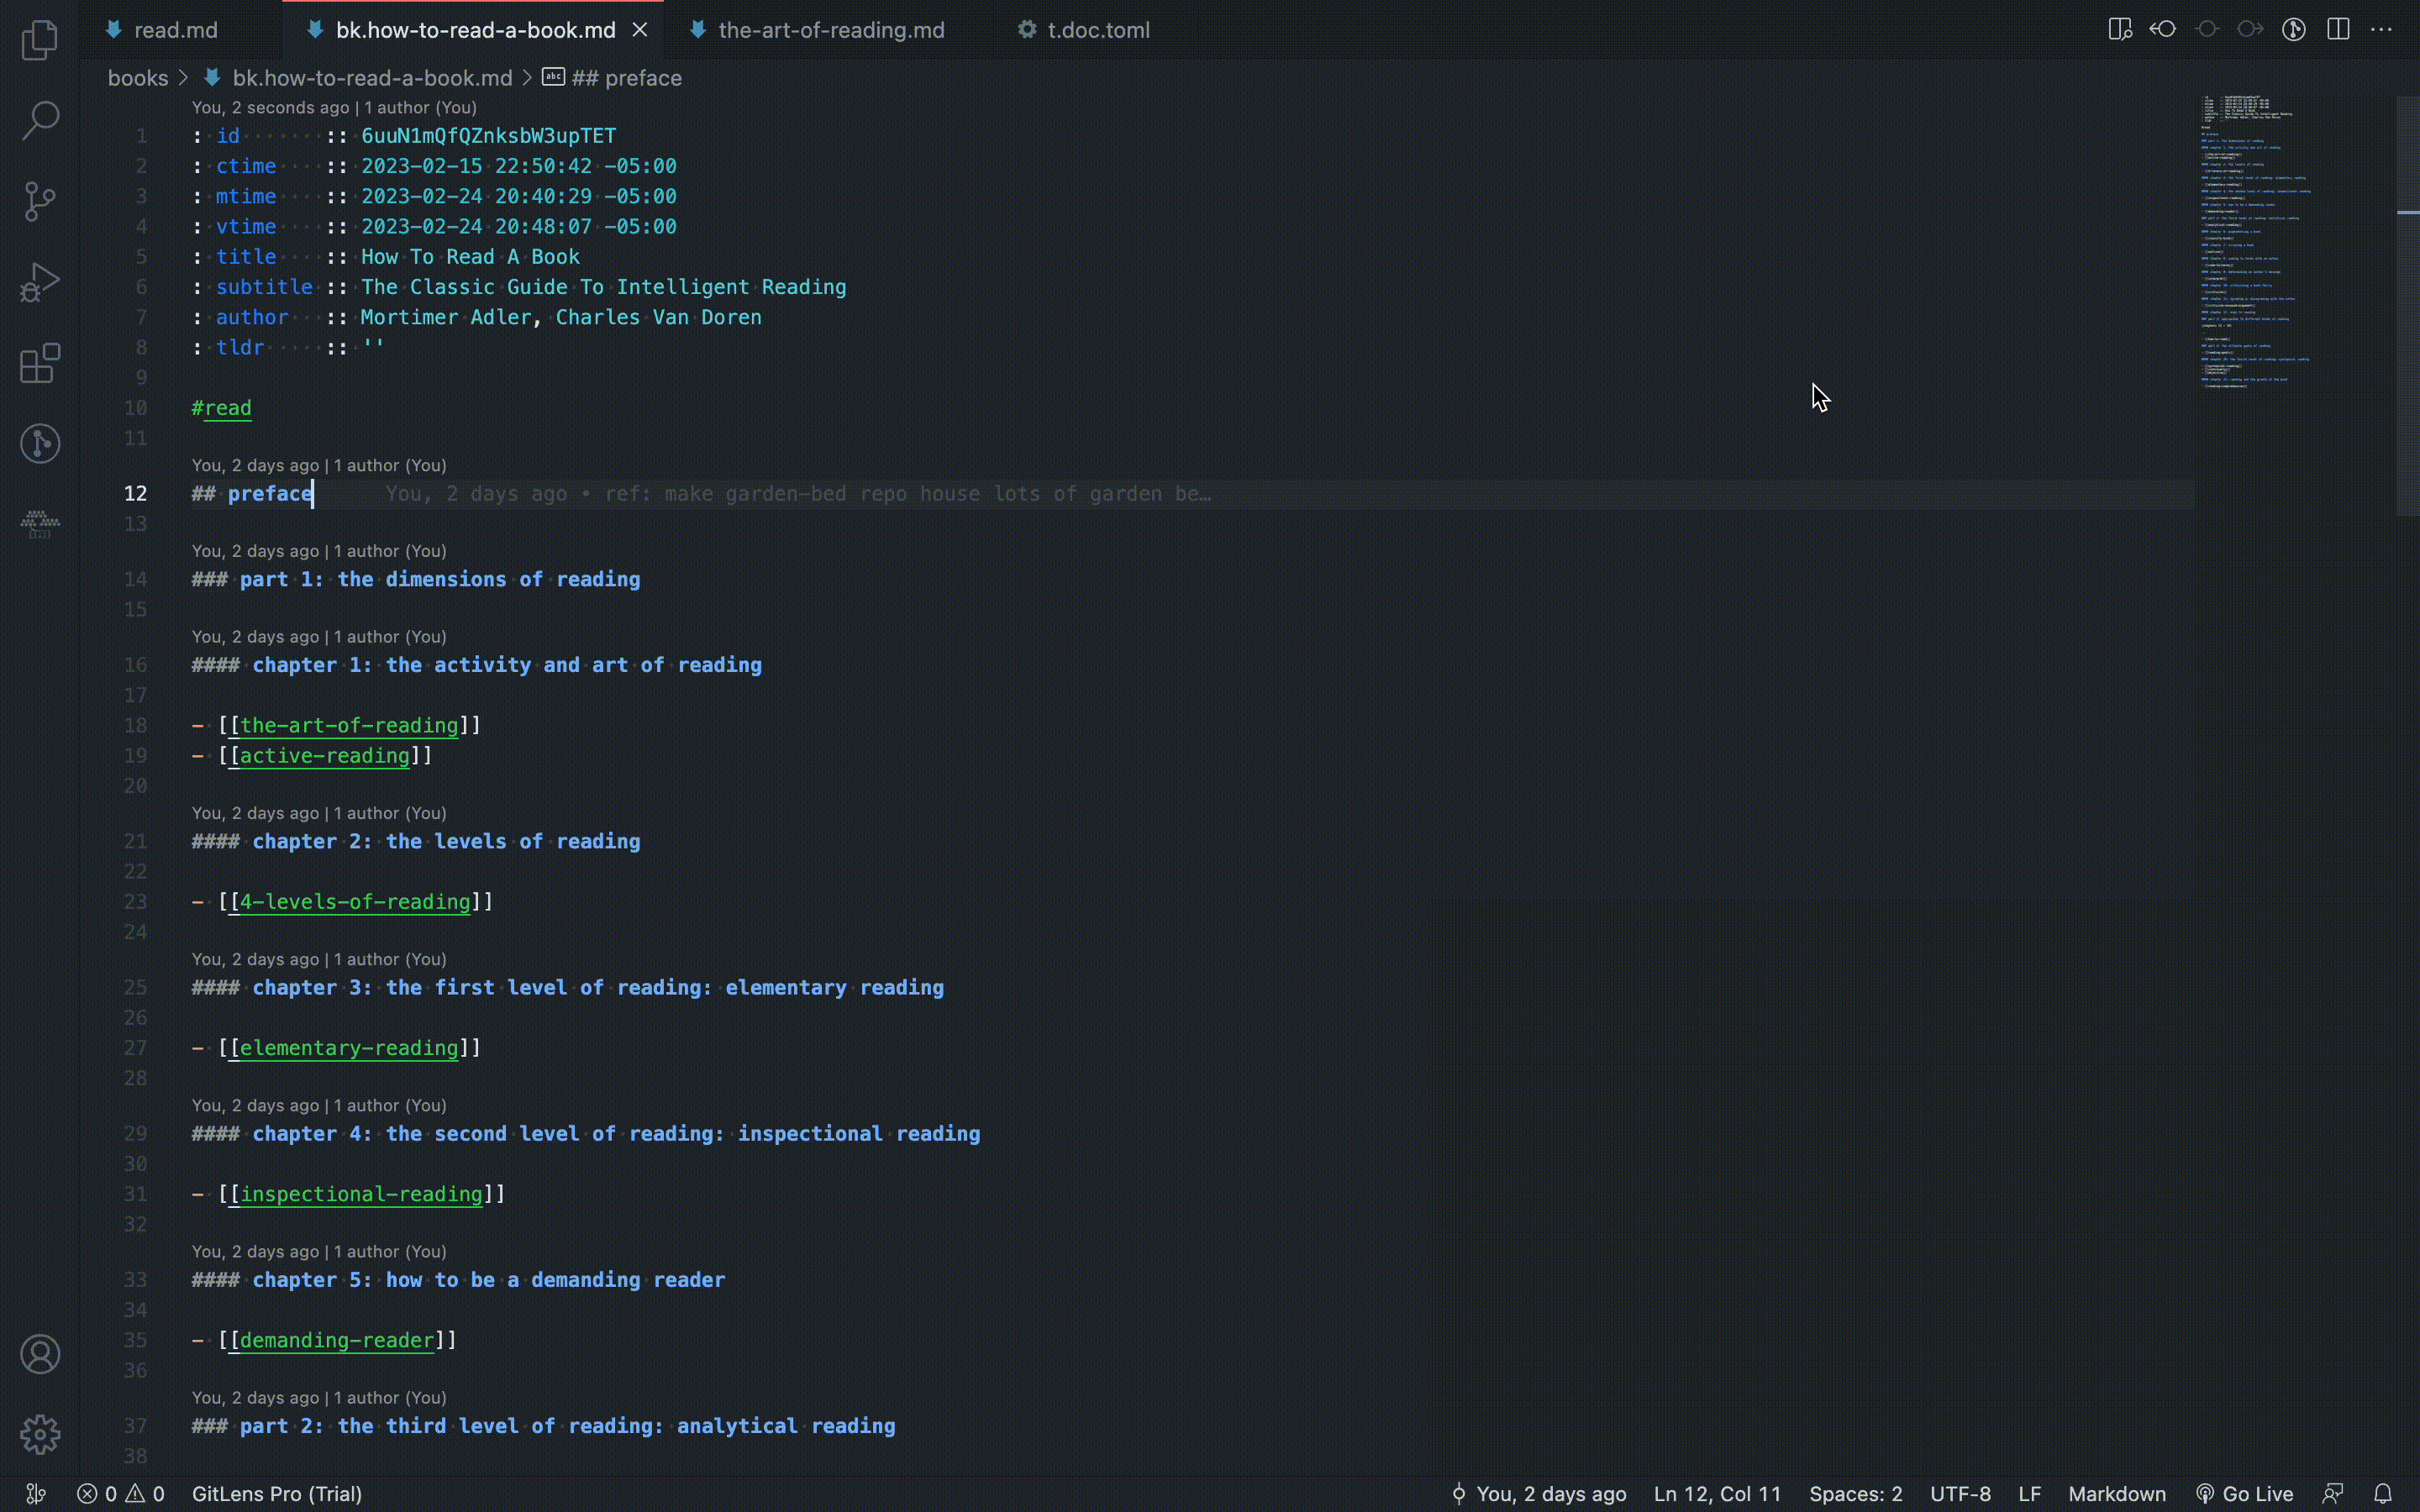Open the tree-shaped extension icon below GitLens

click(40, 523)
